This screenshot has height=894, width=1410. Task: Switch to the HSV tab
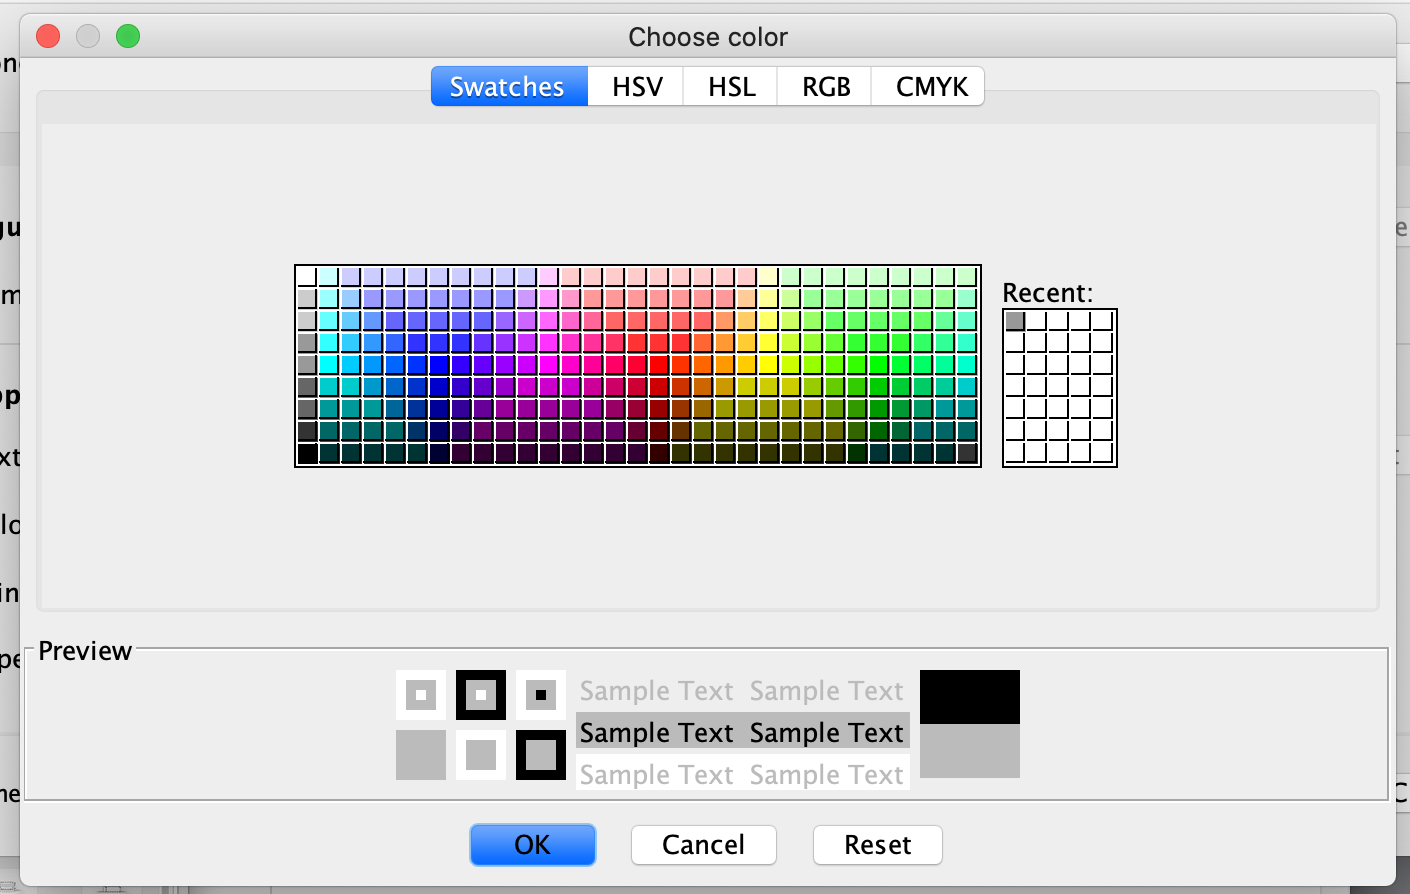coord(635,86)
